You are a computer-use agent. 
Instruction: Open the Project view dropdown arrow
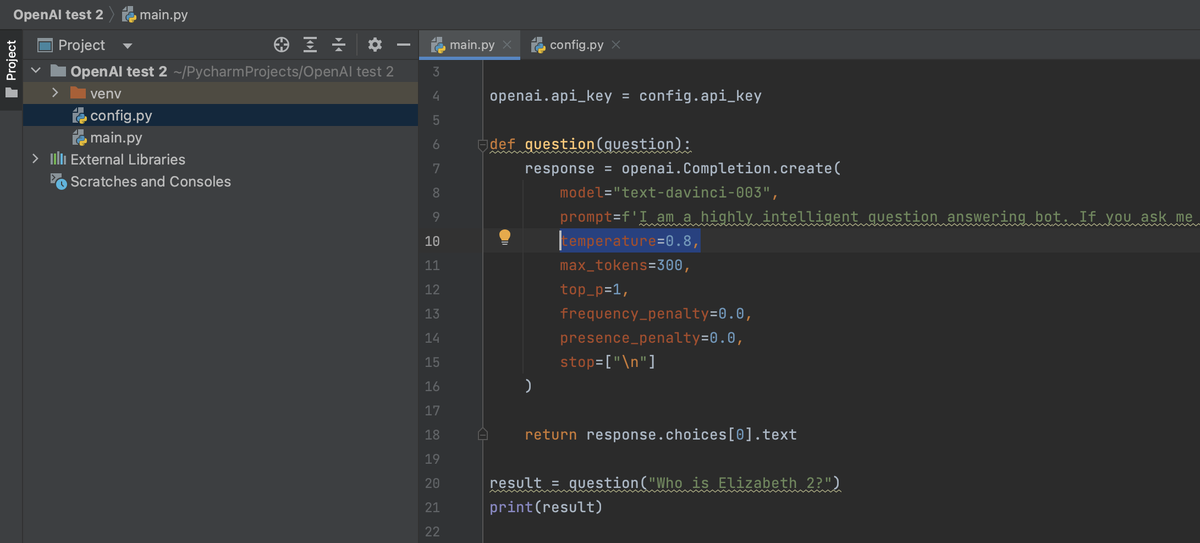click(127, 46)
